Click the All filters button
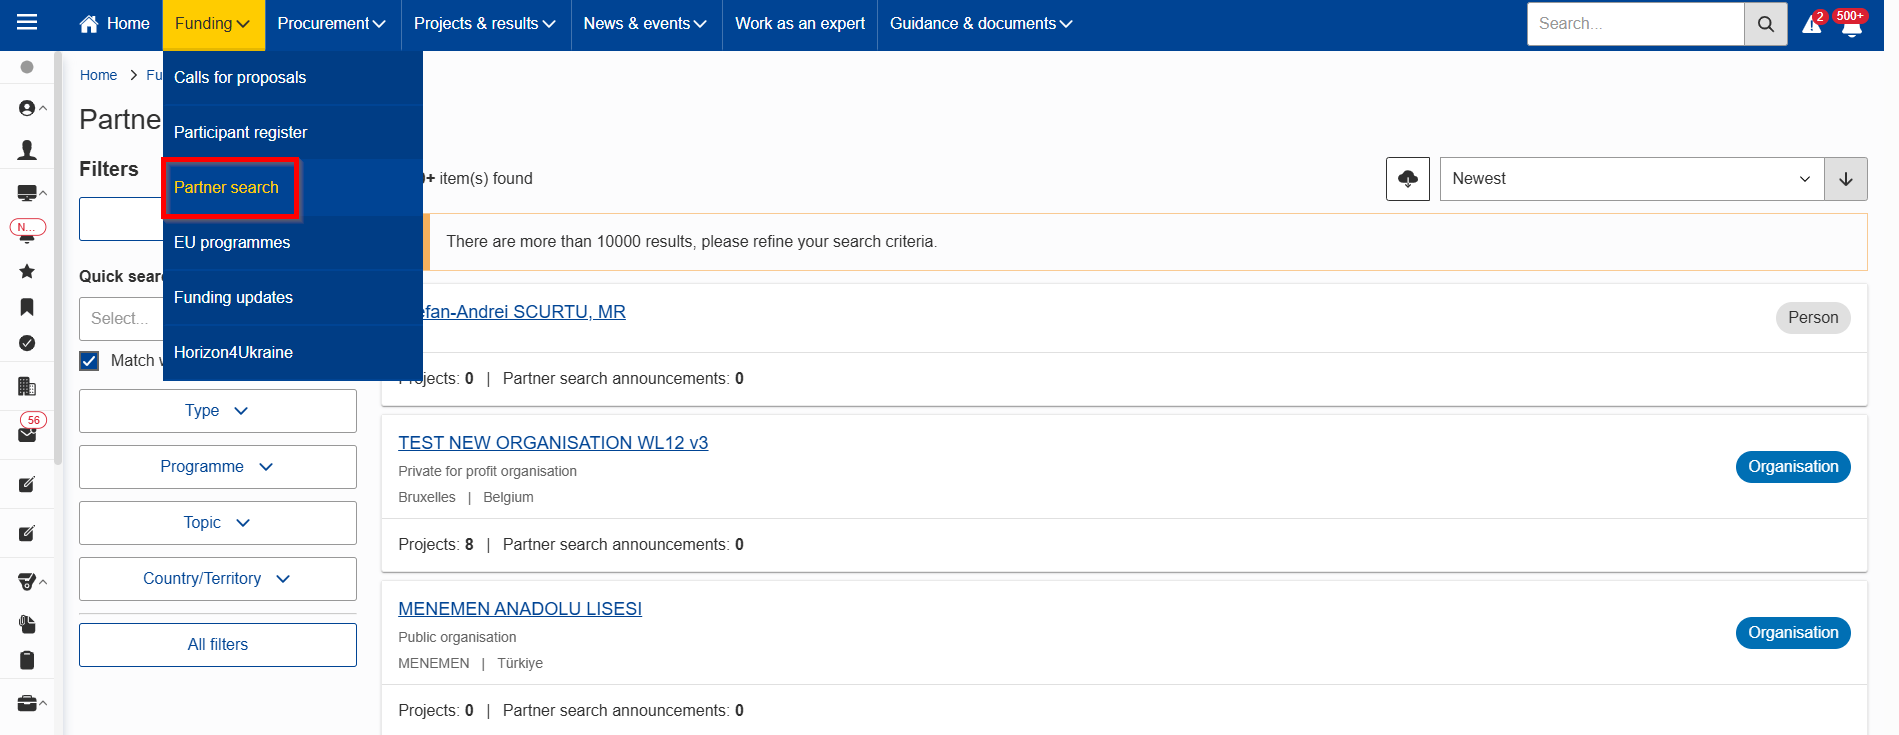Image resolution: width=1899 pixels, height=735 pixels. pos(218,645)
